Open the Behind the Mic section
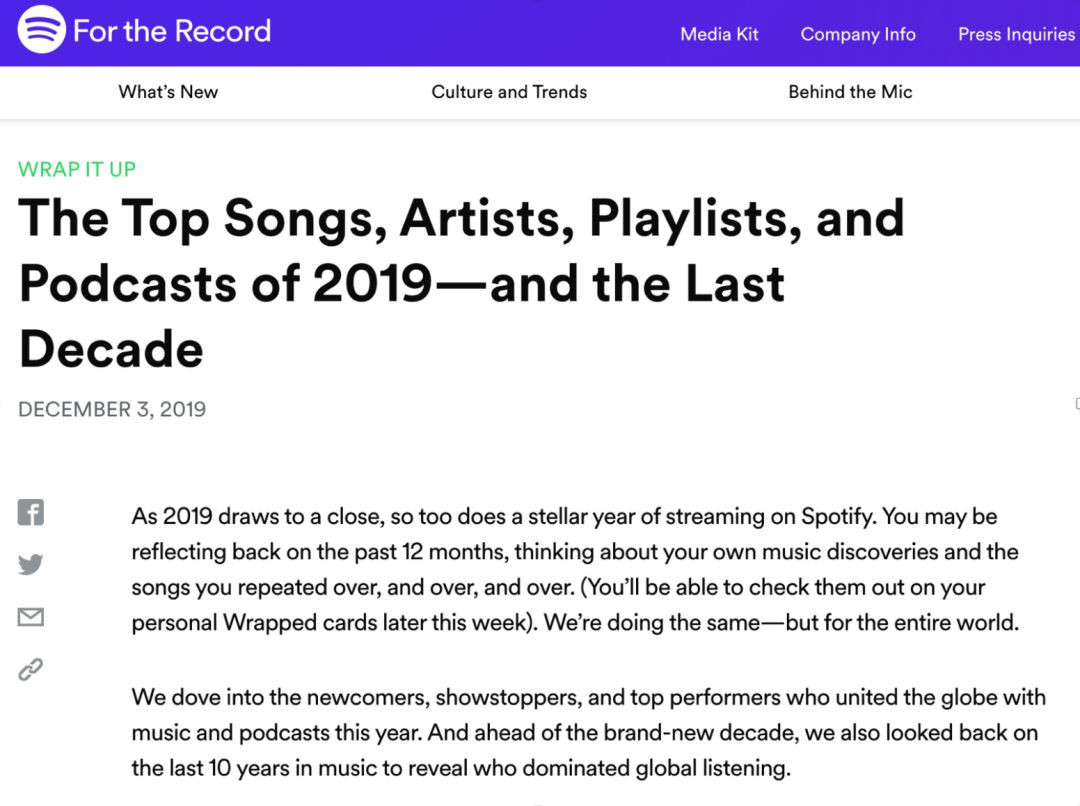Image resolution: width=1080 pixels, height=806 pixels. click(850, 92)
